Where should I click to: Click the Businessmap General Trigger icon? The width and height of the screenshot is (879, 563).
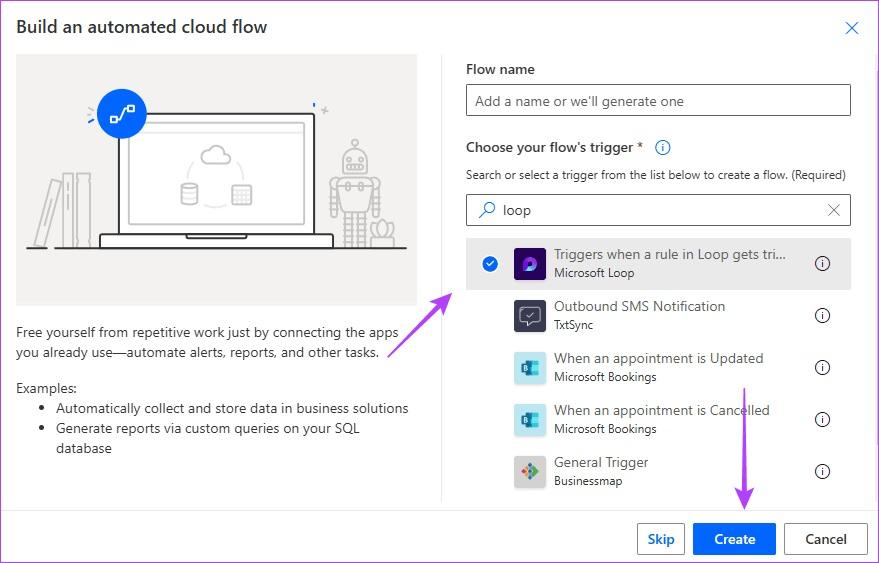(x=530, y=472)
